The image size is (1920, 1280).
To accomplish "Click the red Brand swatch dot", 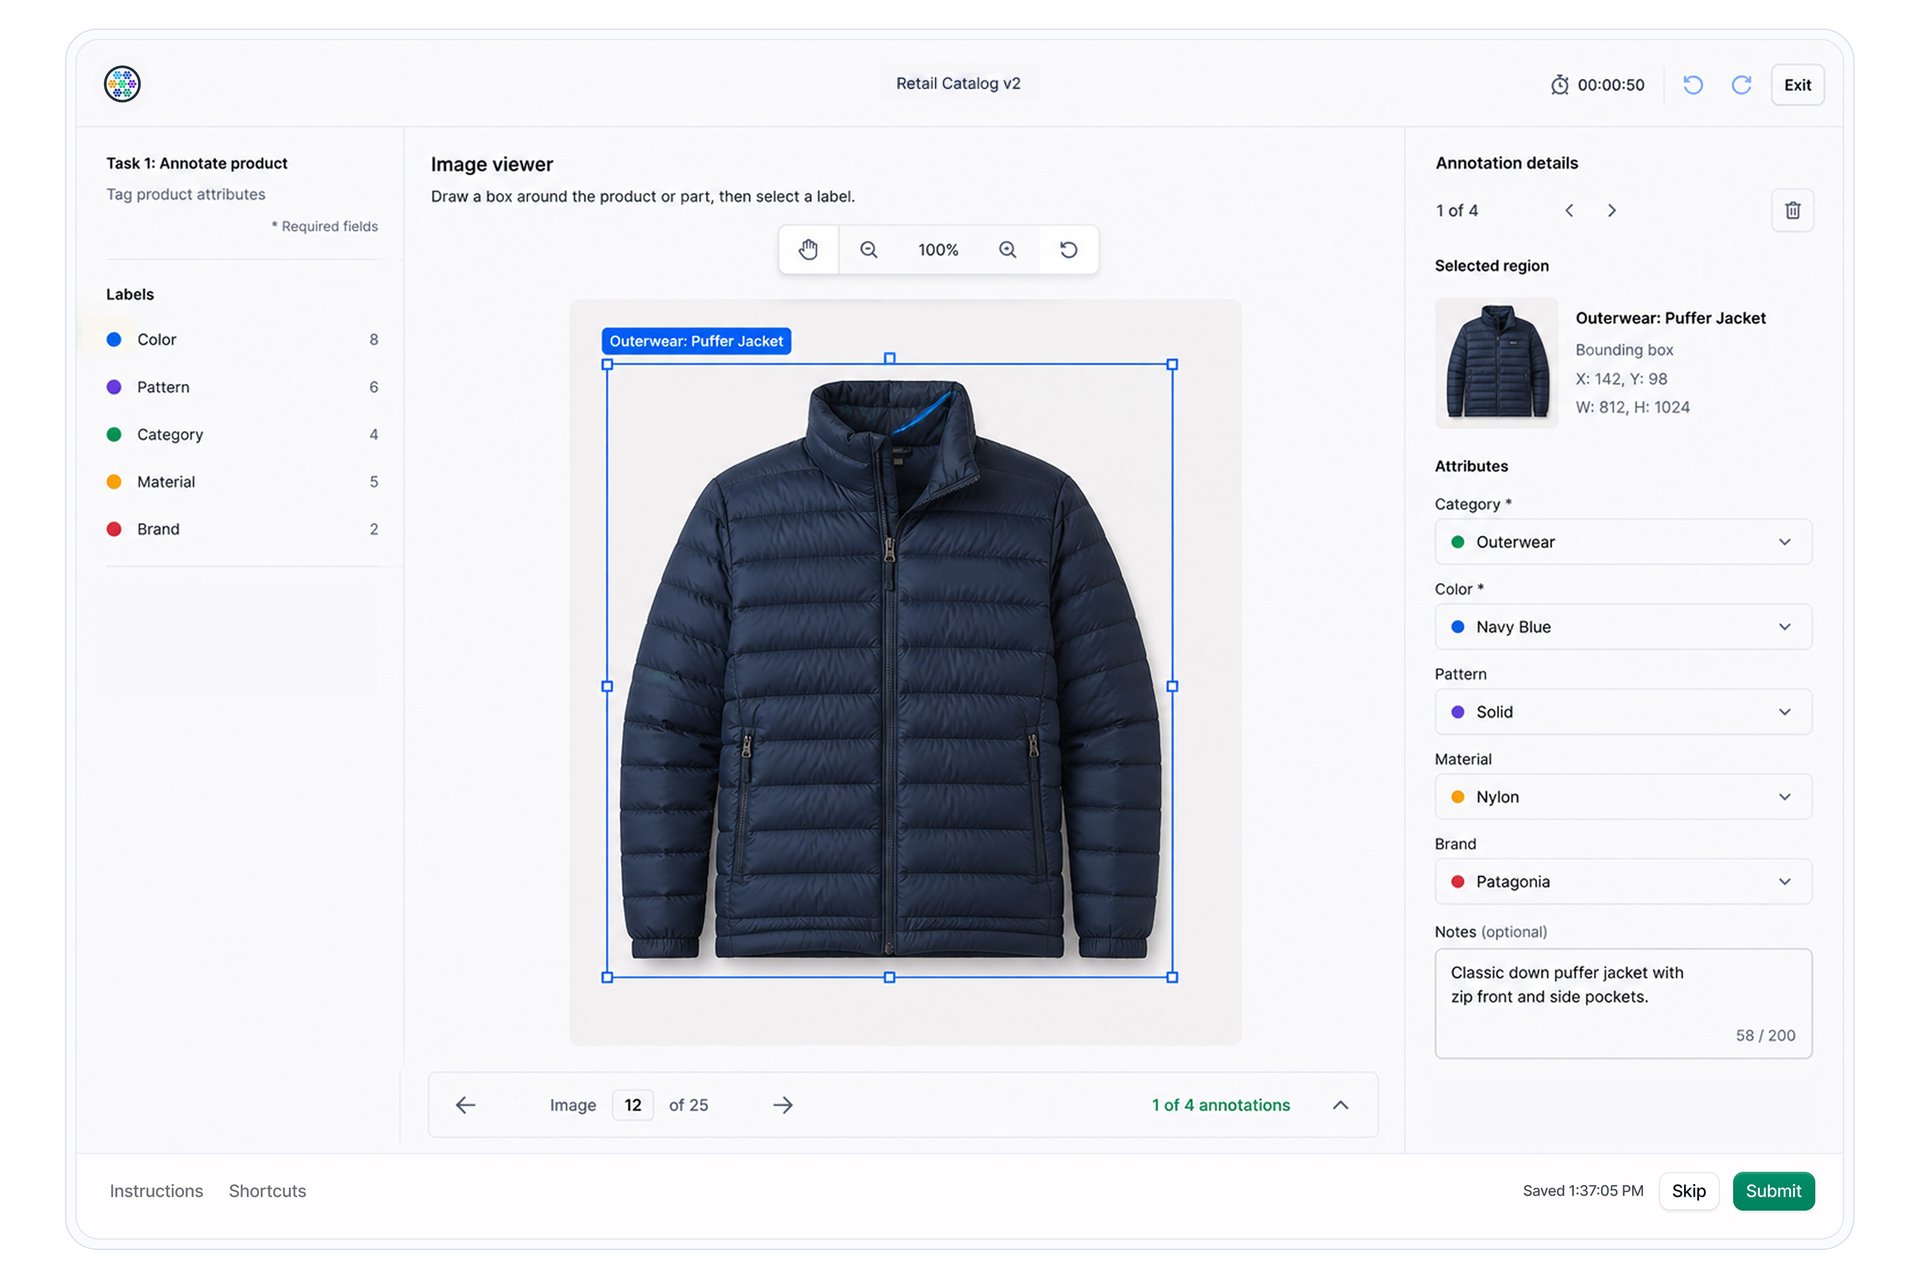I will 114,529.
